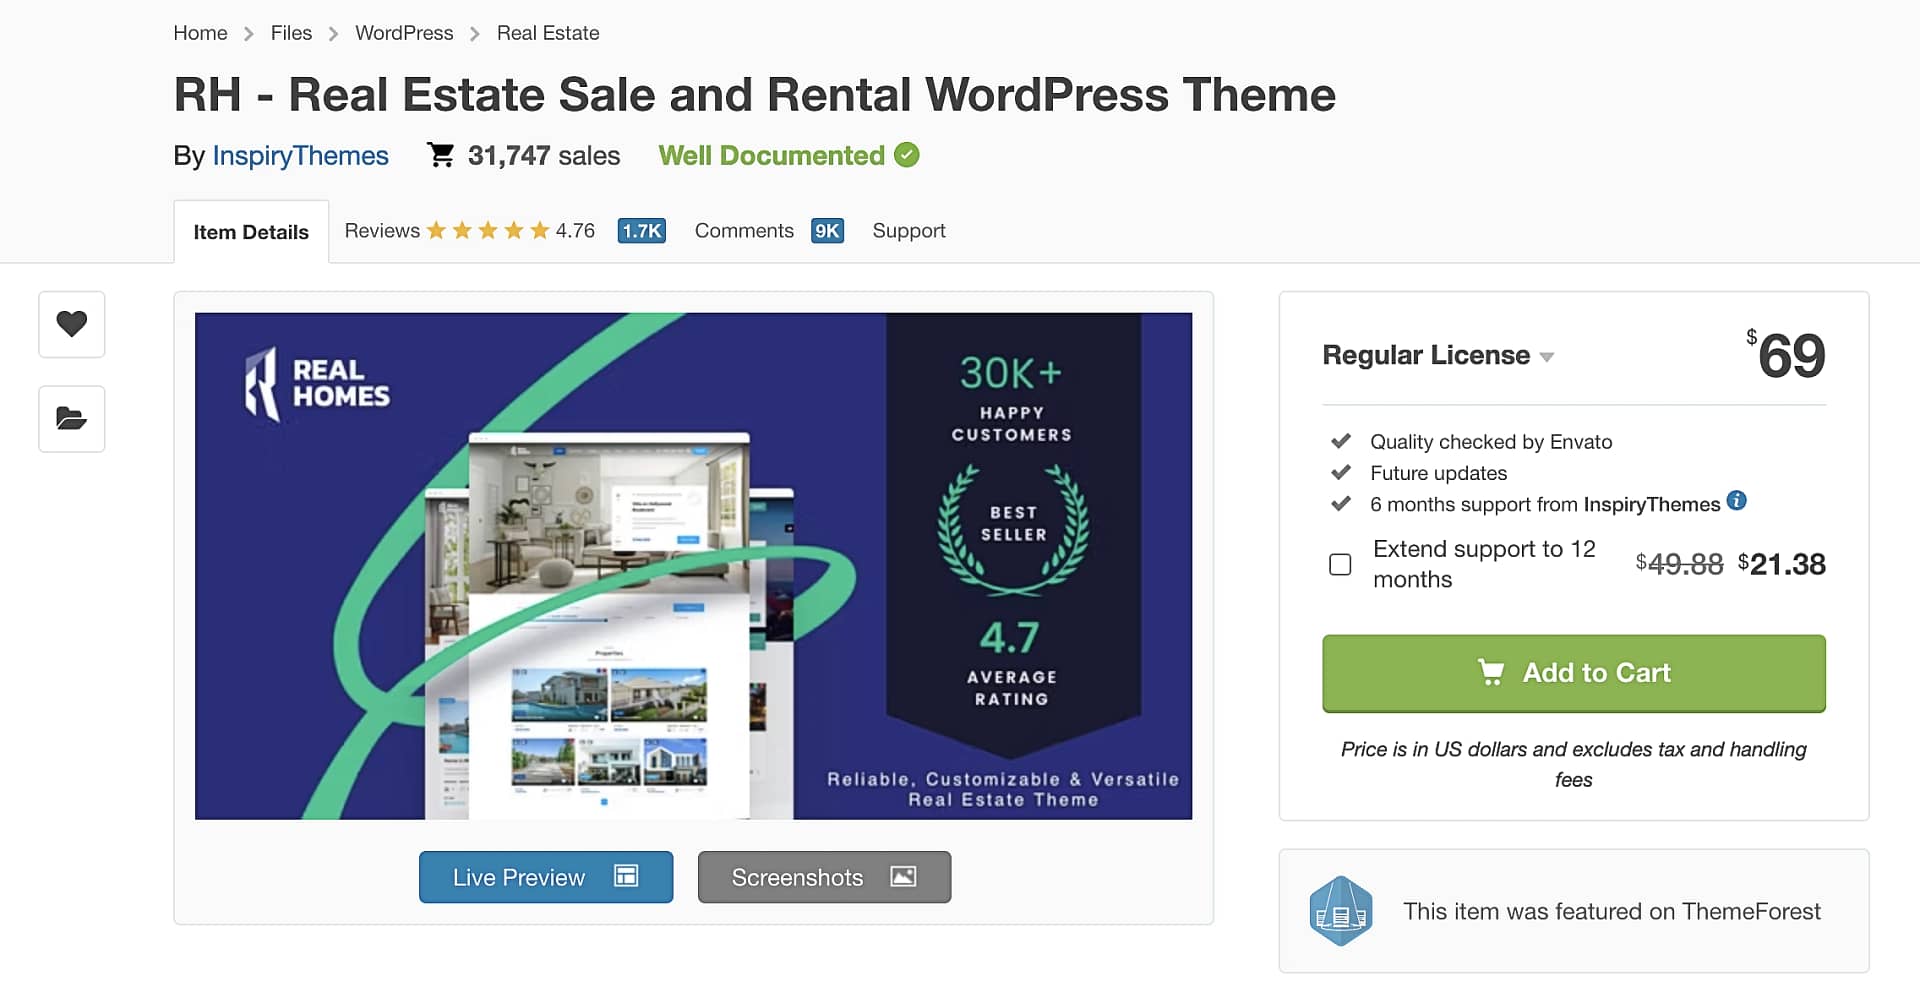Click the 31,747 sales text
The height and width of the screenshot is (987, 1920).
point(544,156)
